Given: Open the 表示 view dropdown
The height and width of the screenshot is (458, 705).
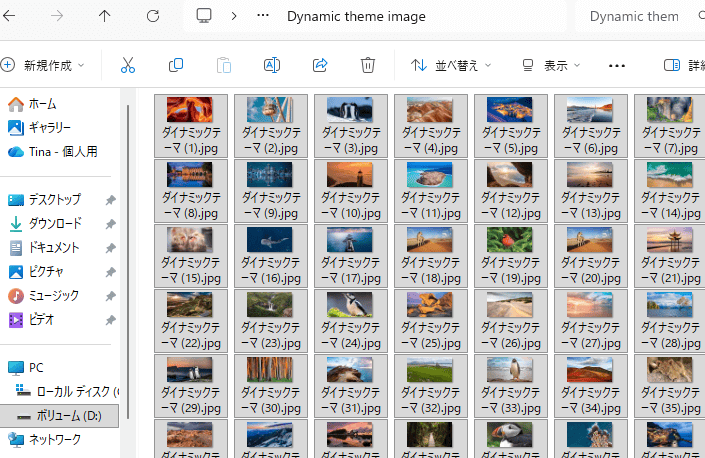Looking at the screenshot, I should click(x=551, y=65).
